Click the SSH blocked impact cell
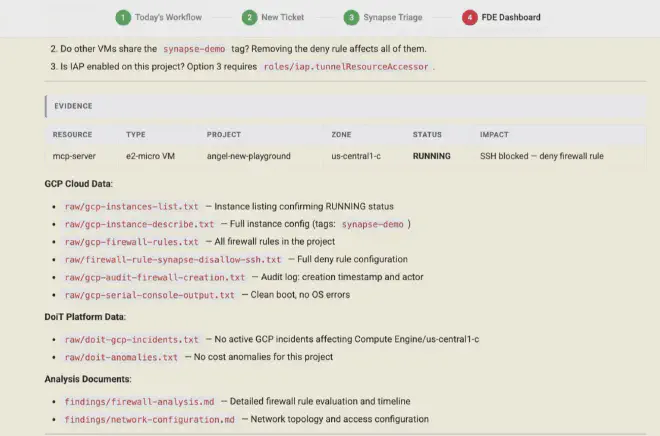The image size is (660, 436). tap(542, 156)
